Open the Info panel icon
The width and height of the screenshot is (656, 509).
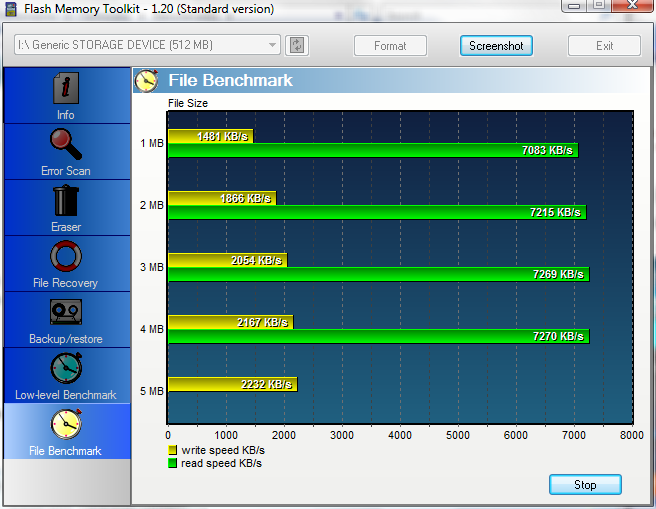(x=66, y=90)
